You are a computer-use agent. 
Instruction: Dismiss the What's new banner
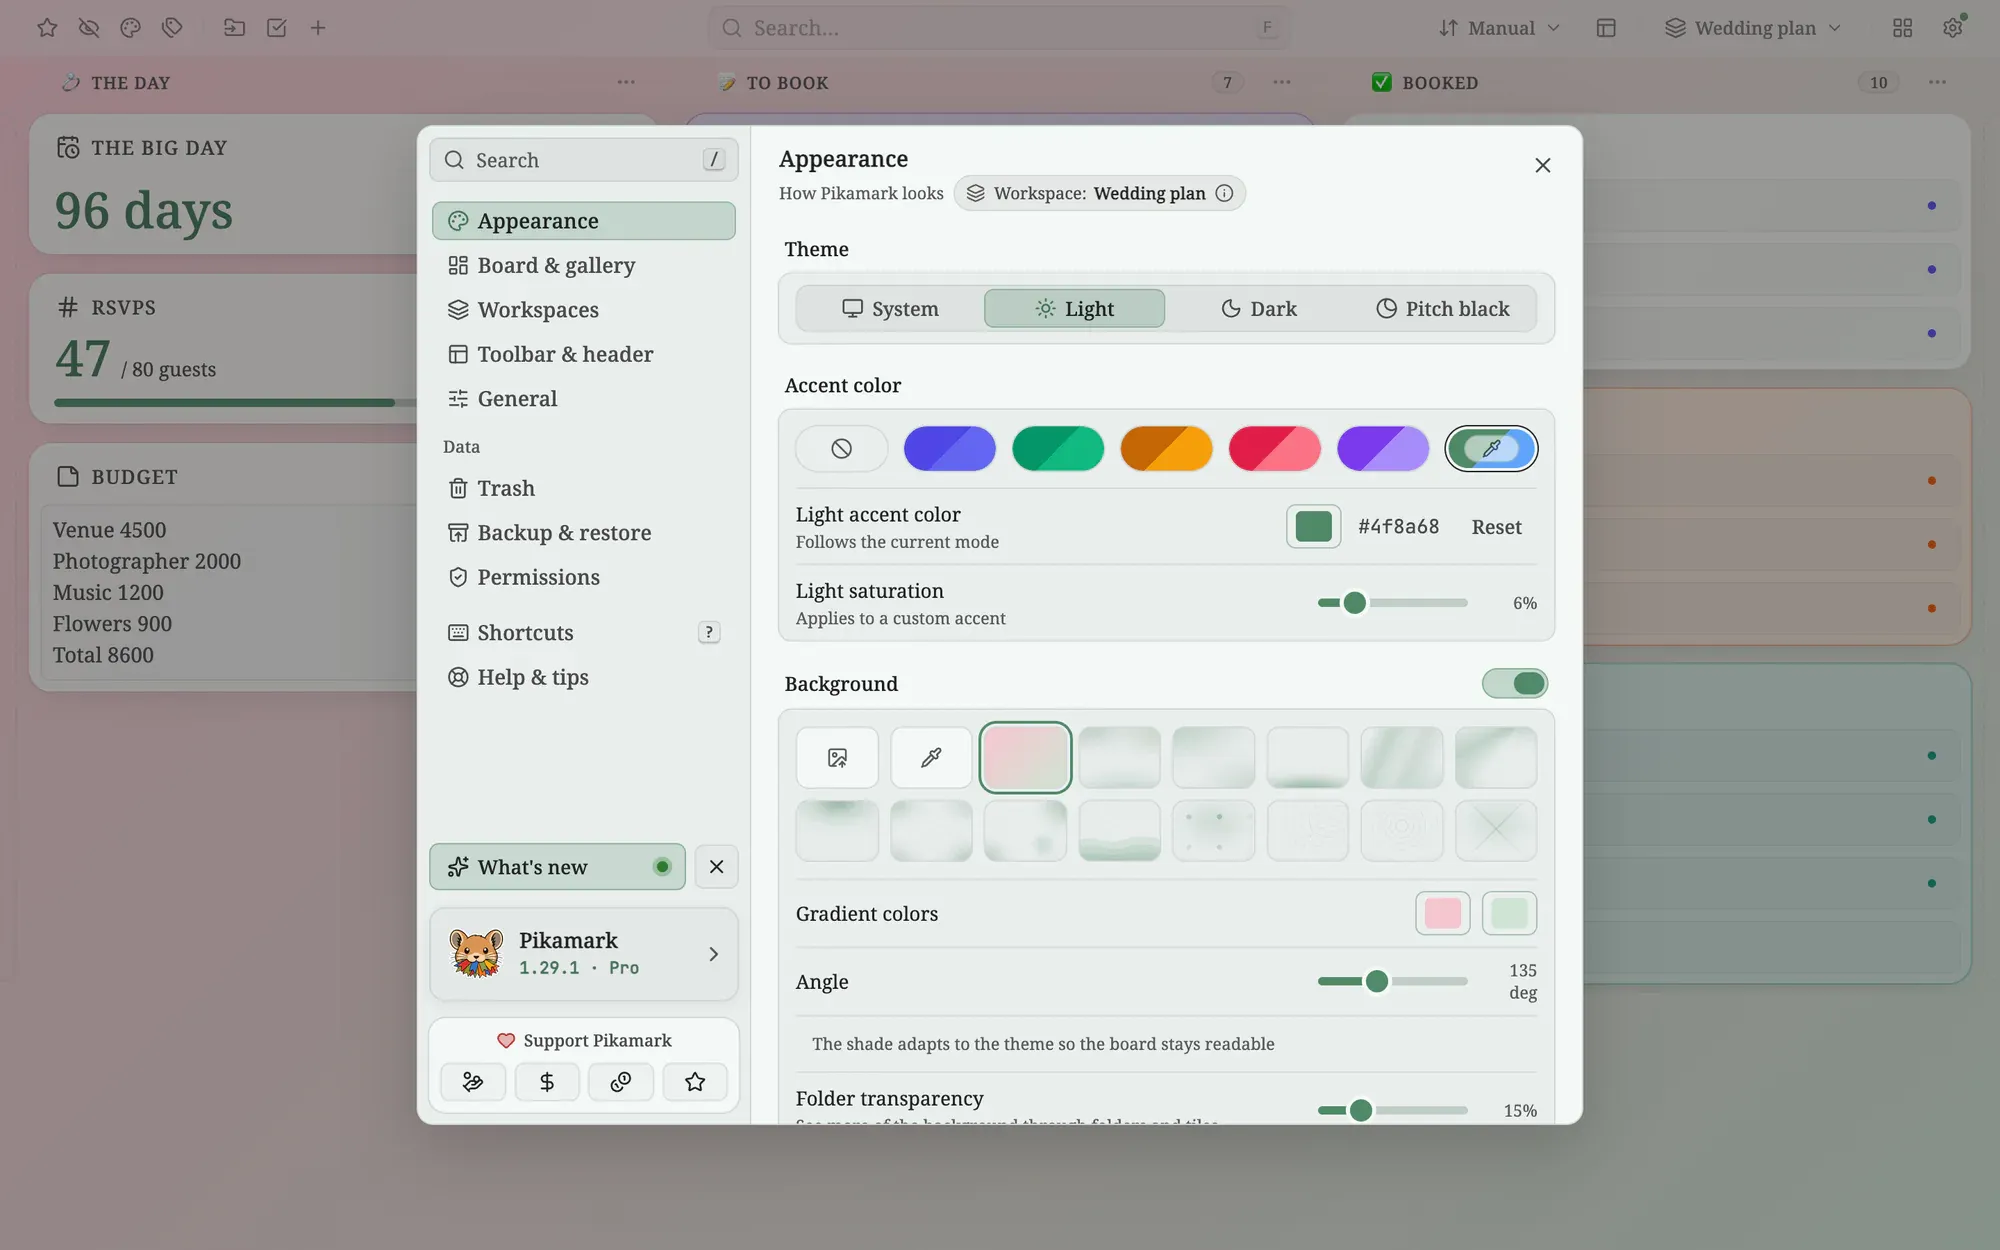[716, 867]
